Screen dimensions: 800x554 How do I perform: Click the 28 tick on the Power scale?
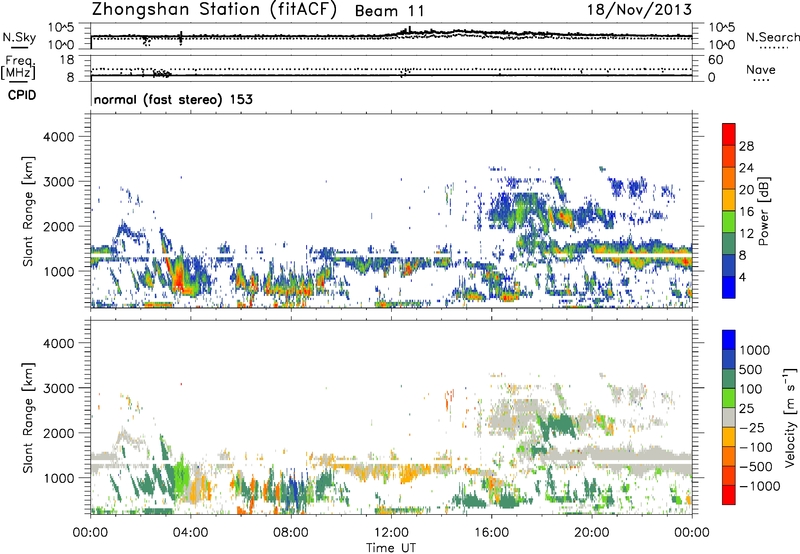(746, 146)
